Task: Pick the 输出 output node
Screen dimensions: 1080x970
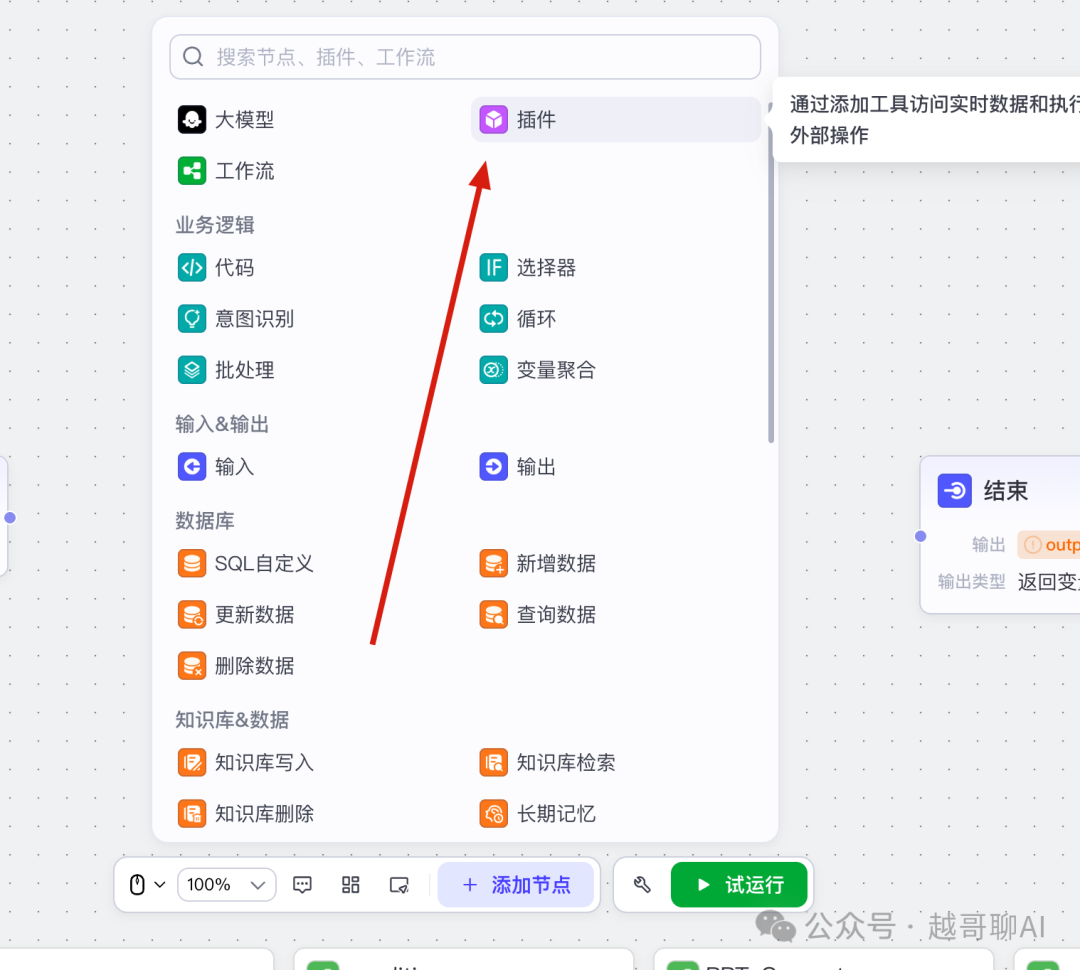Action: [x=518, y=466]
